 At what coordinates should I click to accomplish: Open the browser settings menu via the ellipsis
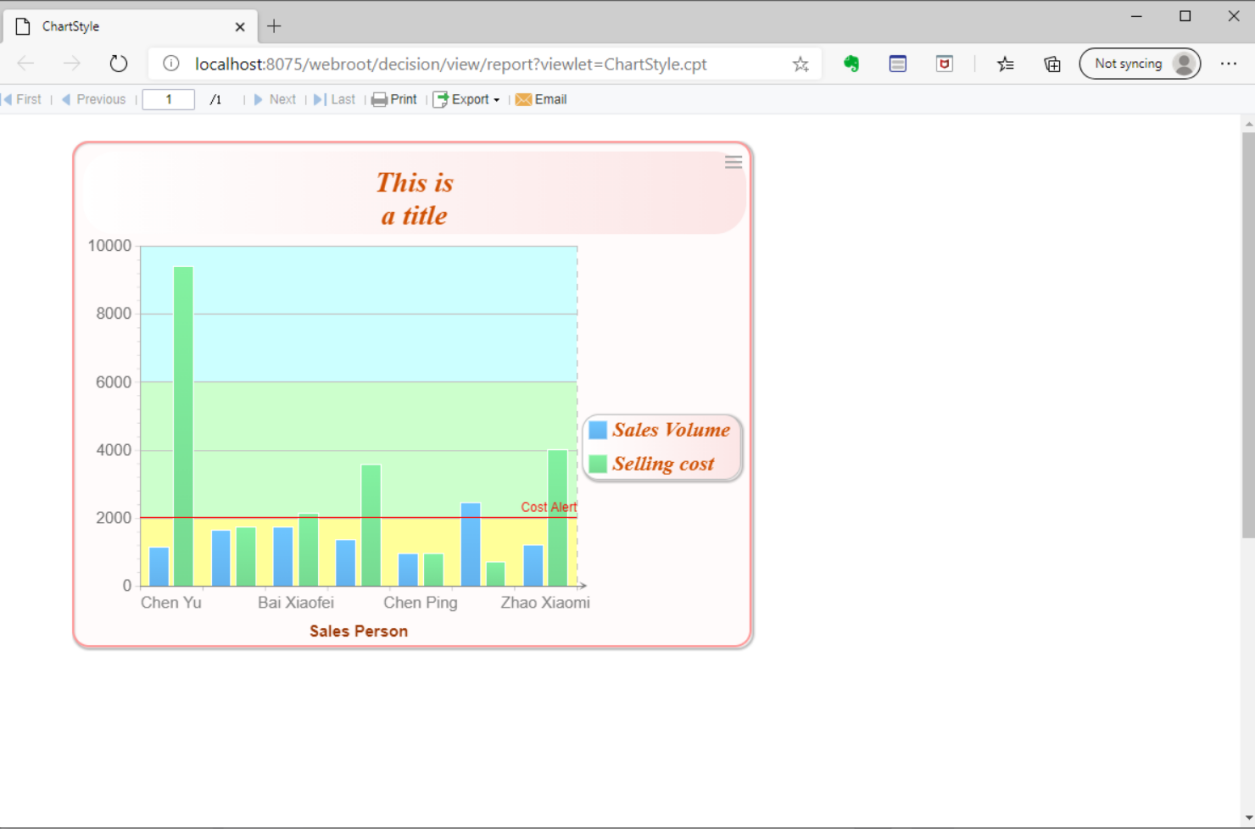click(1228, 63)
